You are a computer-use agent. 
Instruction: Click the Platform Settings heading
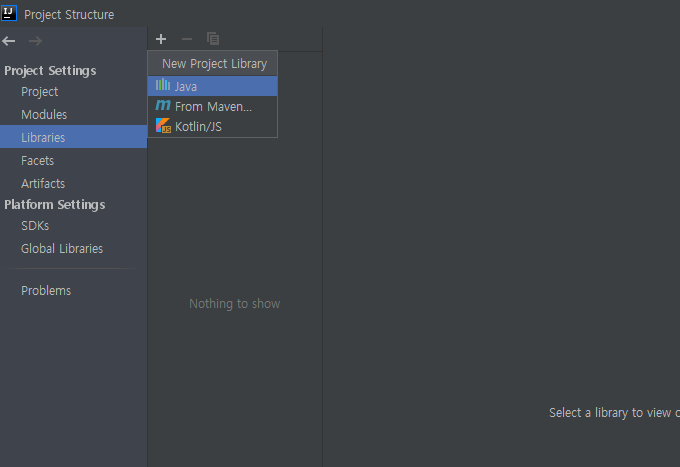tap(55, 205)
